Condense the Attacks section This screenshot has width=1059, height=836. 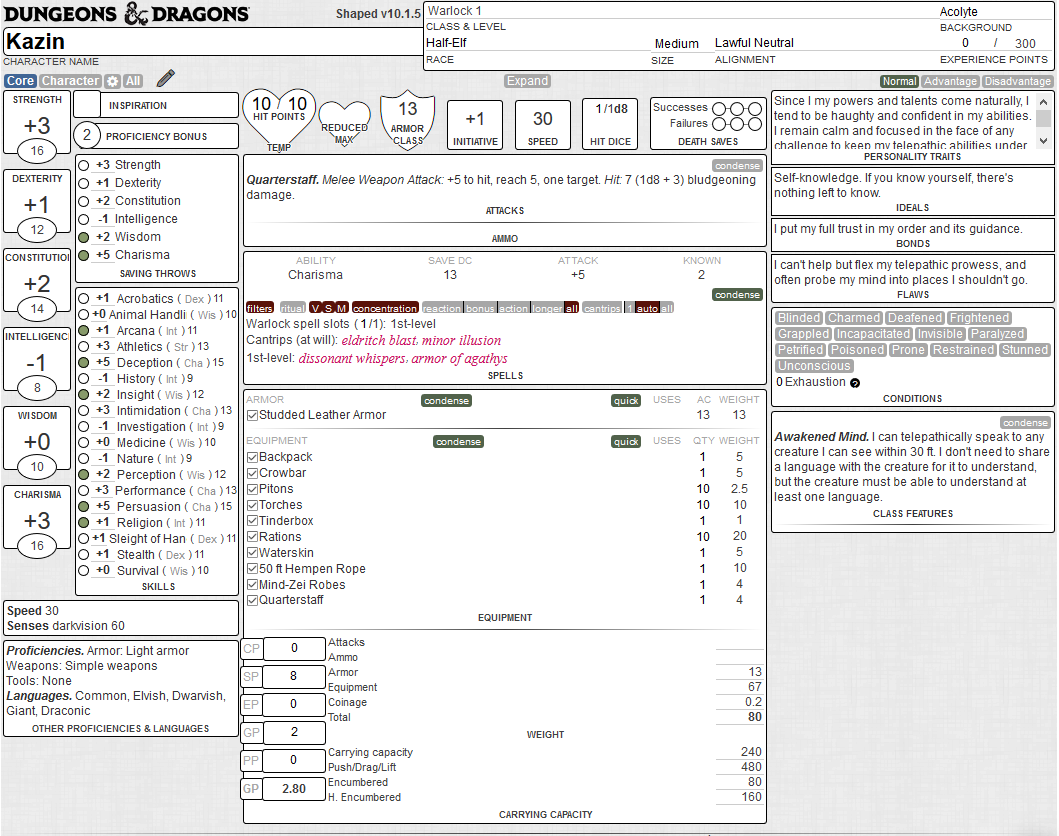coord(737,166)
